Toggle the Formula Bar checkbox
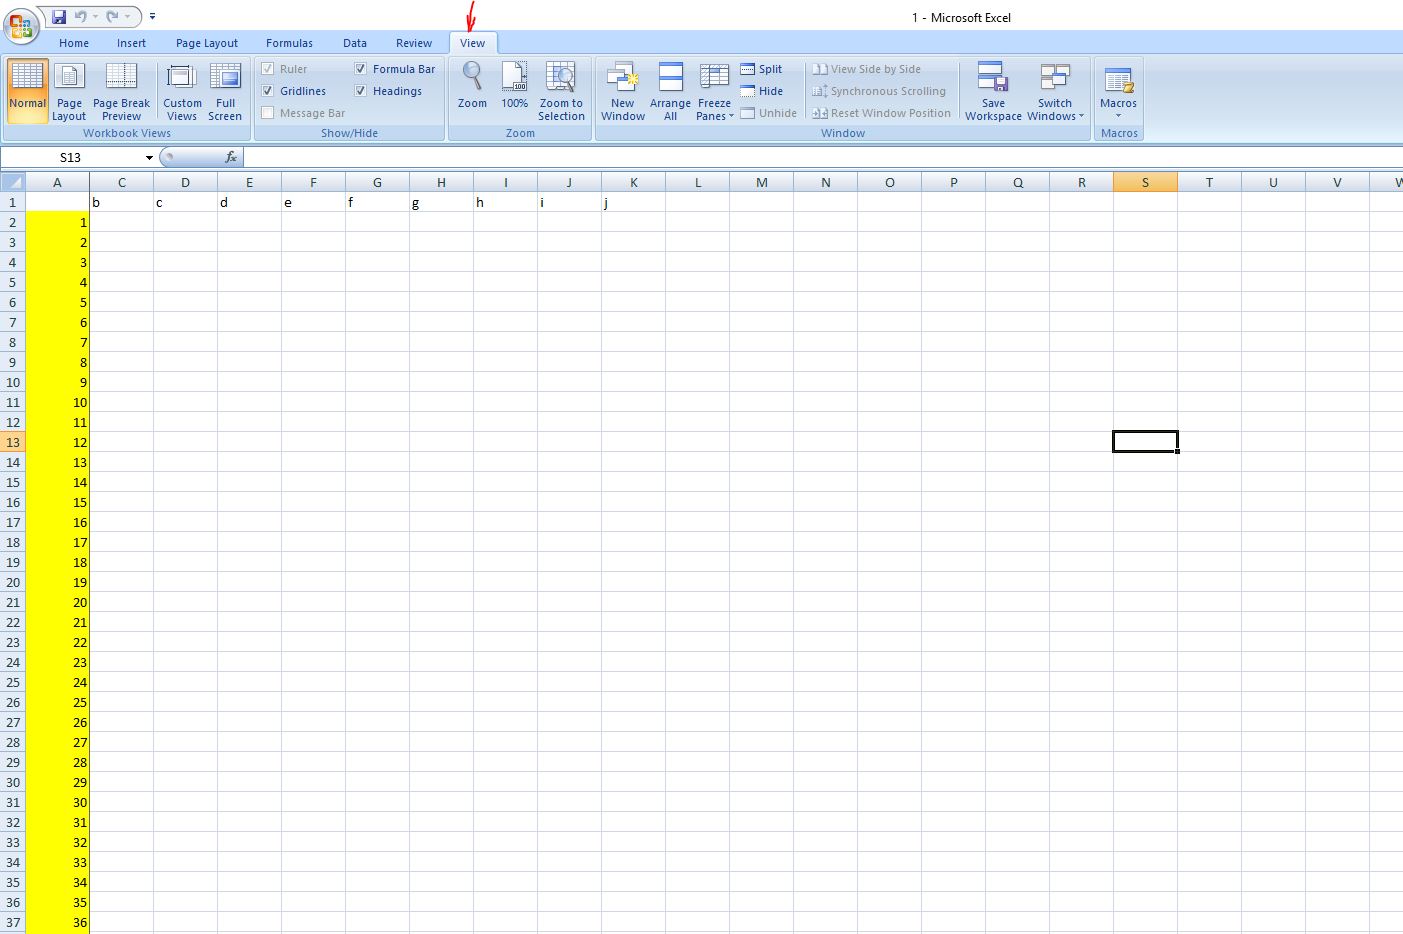The width and height of the screenshot is (1403, 934). pyautogui.click(x=361, y=69)
